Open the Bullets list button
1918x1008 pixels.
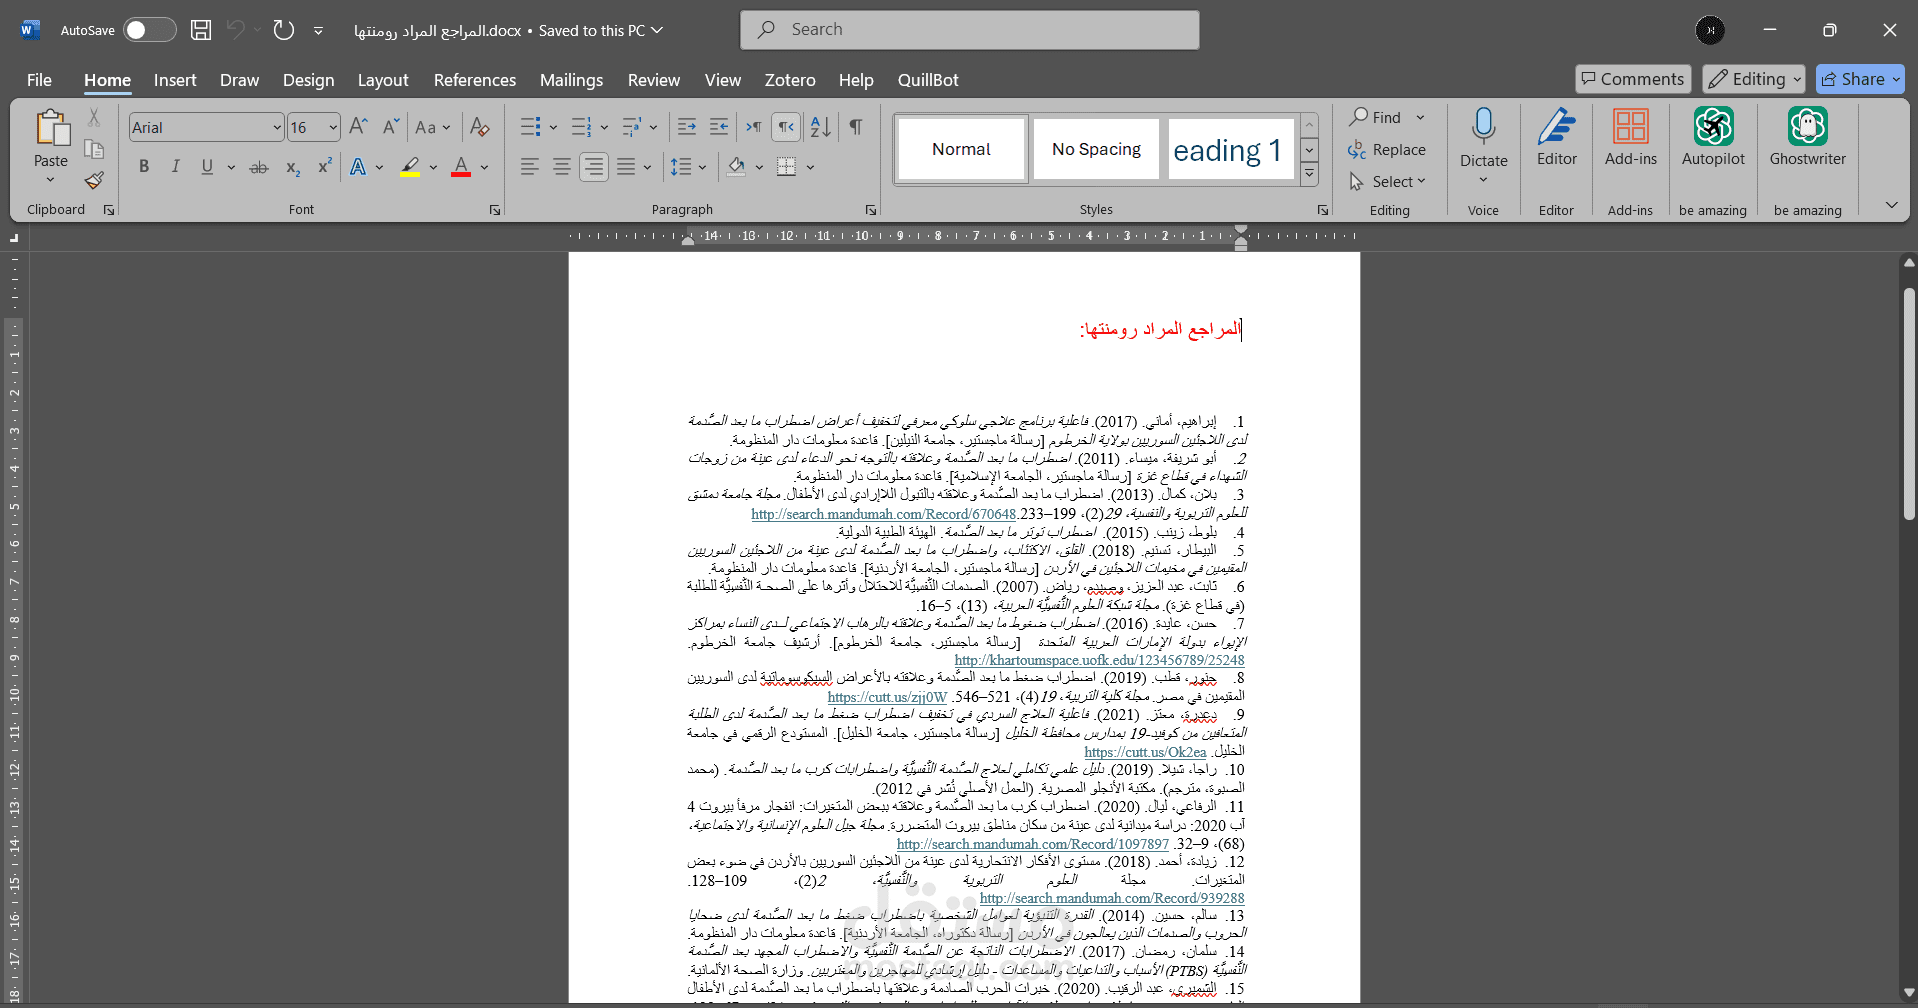pos(530,127)
